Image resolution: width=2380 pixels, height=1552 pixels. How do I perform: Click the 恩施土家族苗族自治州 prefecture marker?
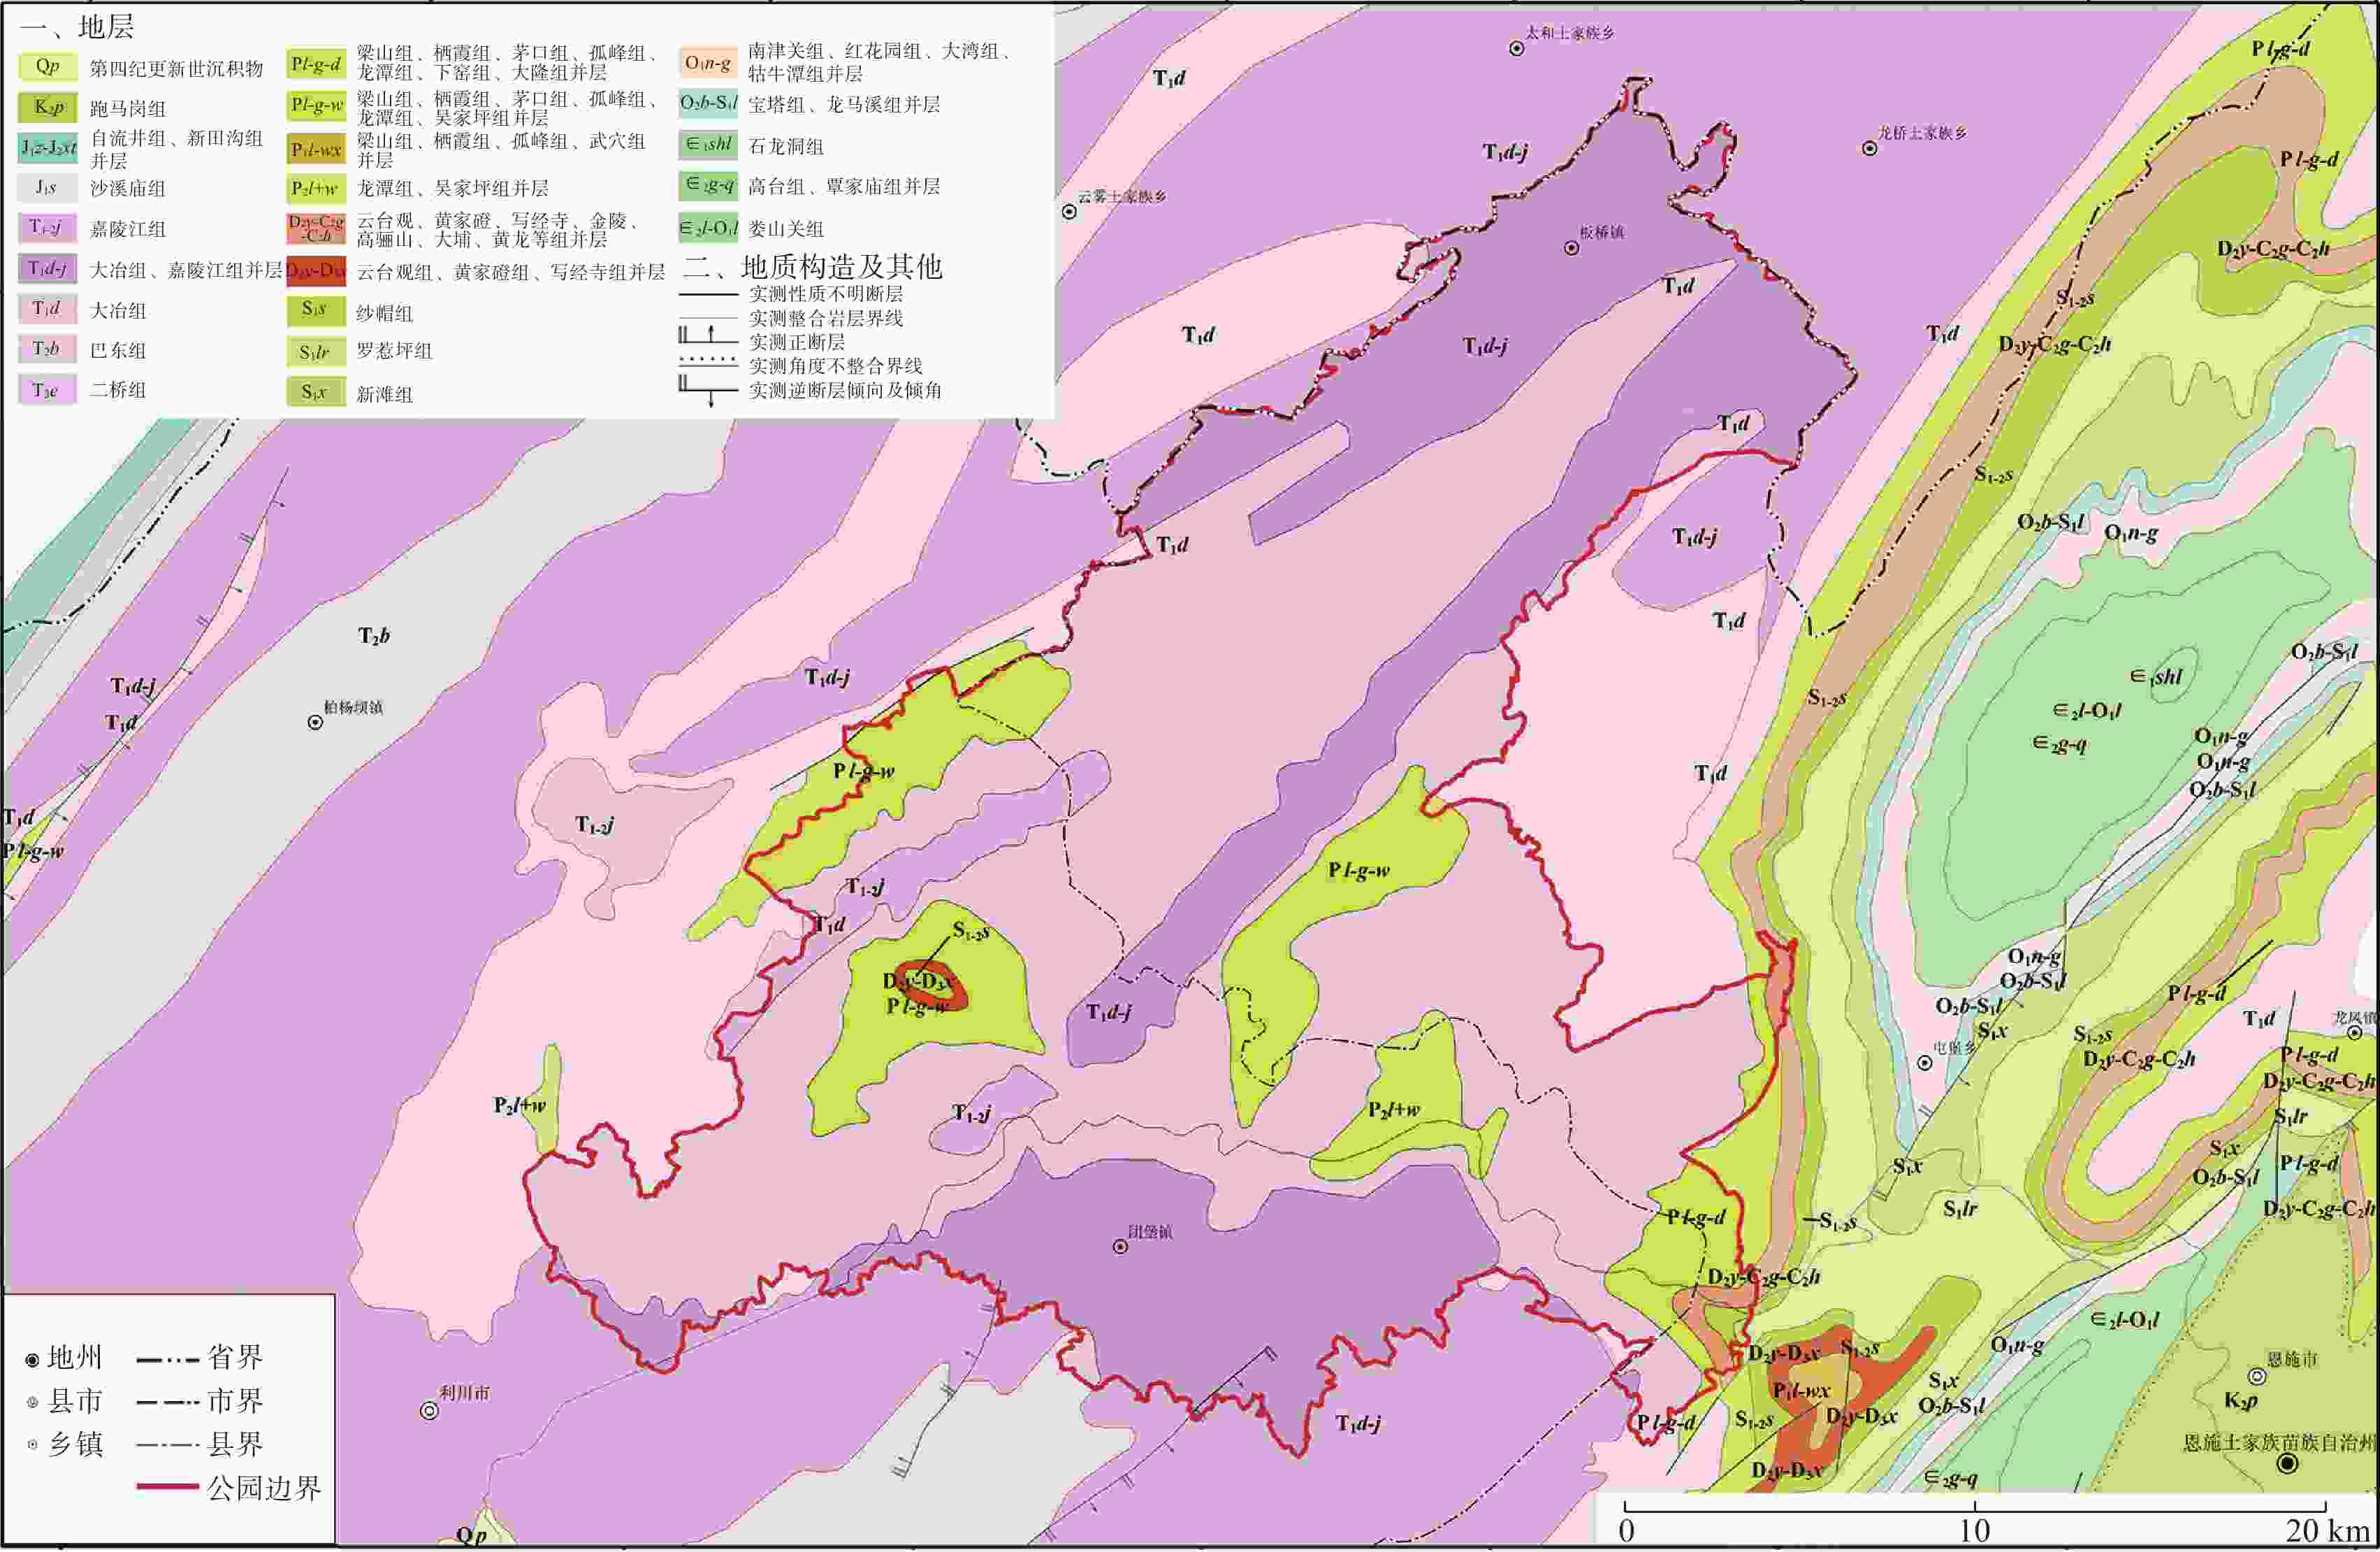2286,1464
